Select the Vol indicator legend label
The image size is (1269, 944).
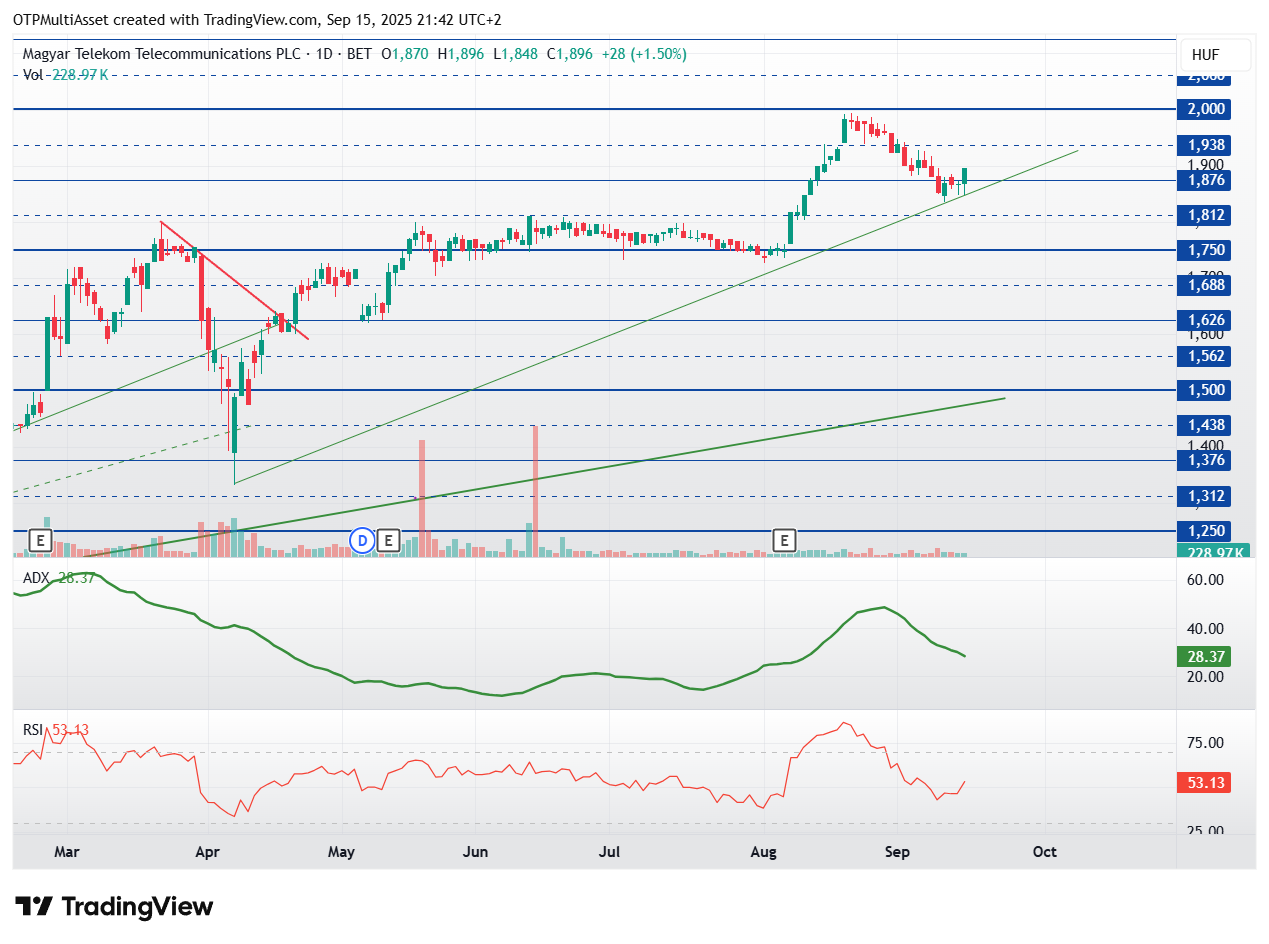tap(33, 74)
